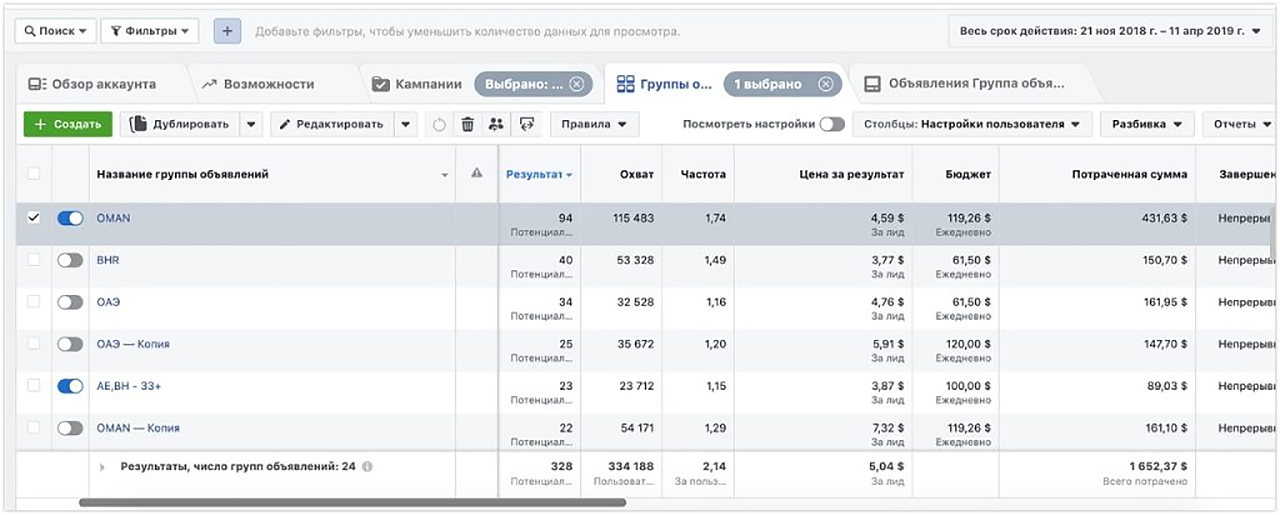Toggle 'Посмотреть настройки' switch
Screen dimensions: 1280x515
pos(832,125)
